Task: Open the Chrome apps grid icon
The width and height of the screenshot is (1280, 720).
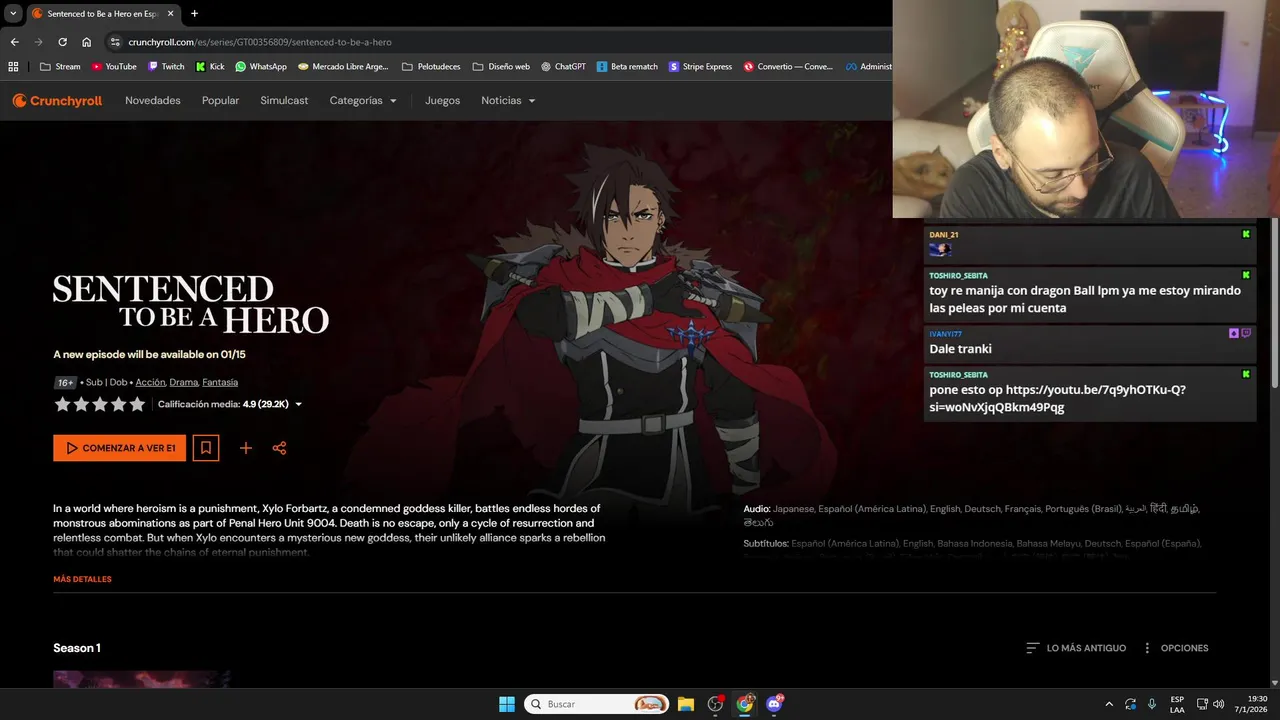Action: click(13, 67)
